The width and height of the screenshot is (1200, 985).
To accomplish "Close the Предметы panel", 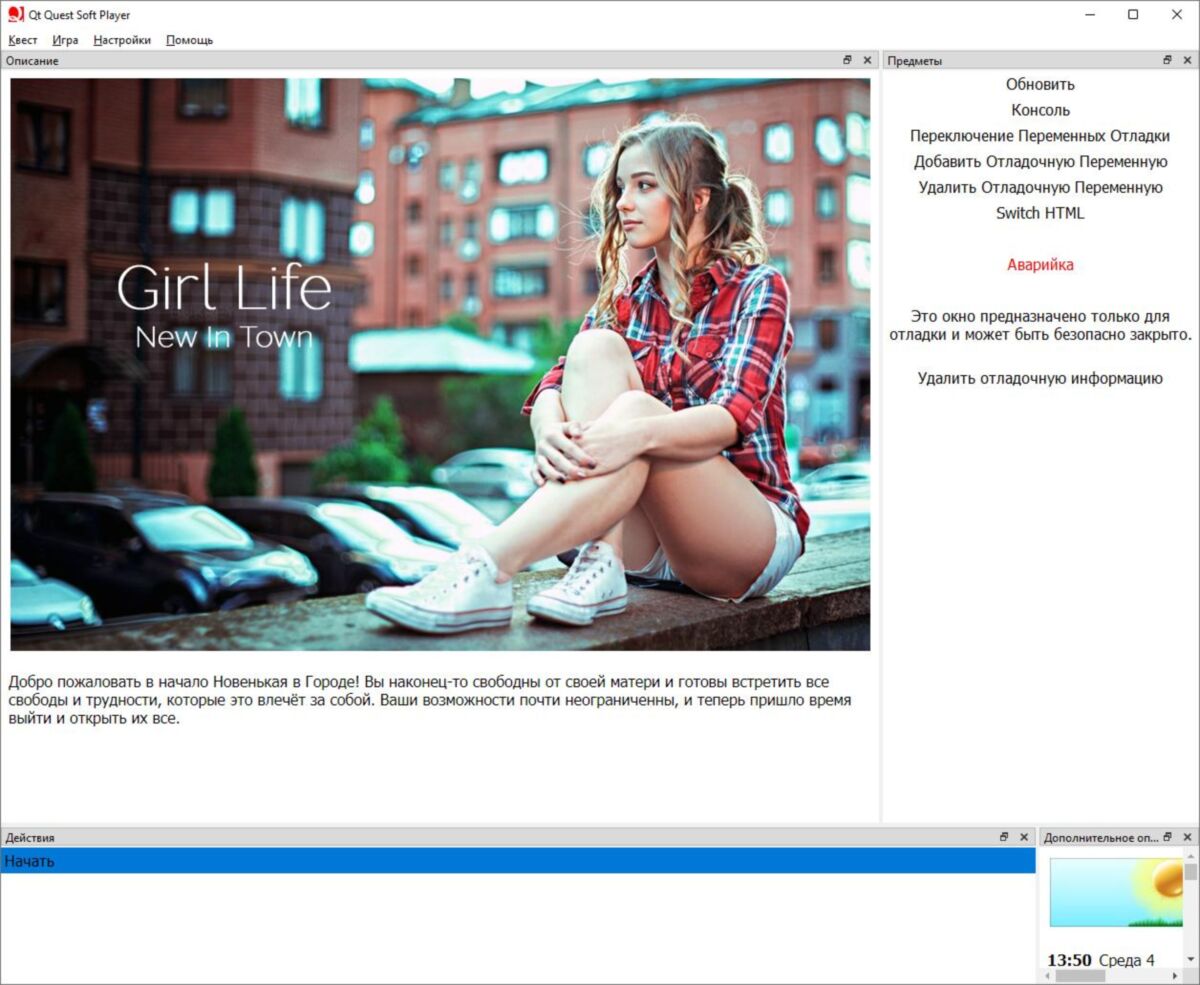I will [1187, 61].
